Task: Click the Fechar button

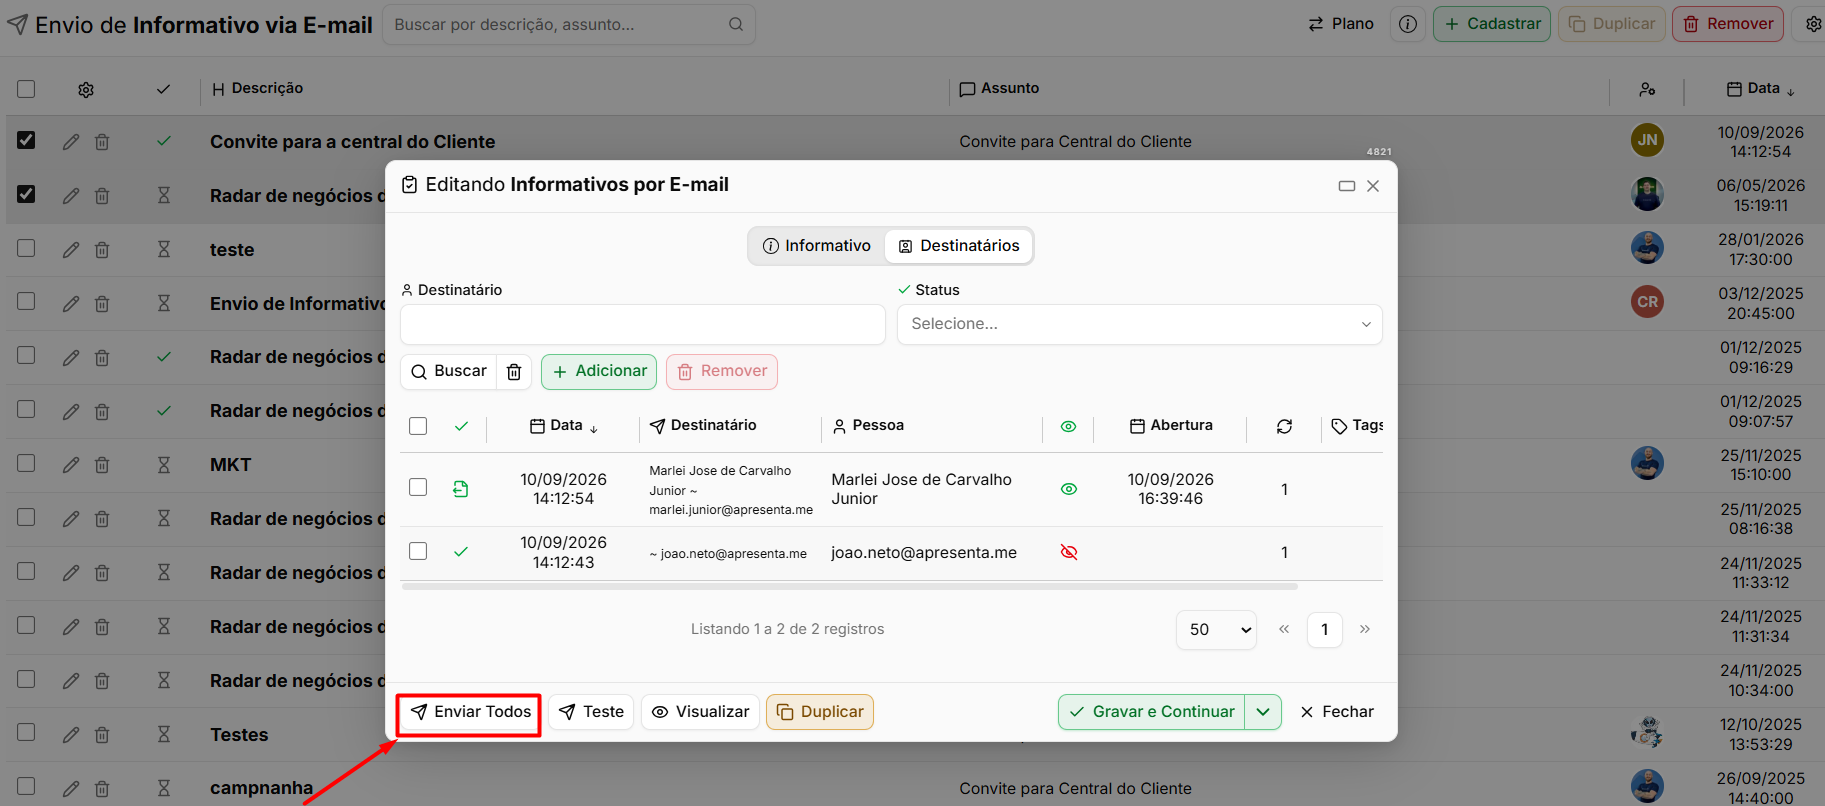Action: tap(1337, 712)
